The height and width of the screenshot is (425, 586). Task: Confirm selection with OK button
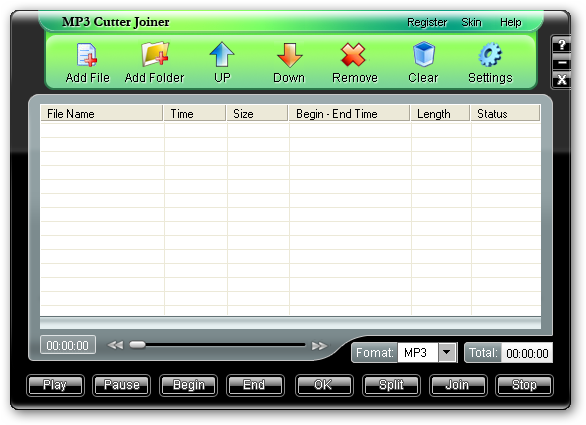pyautogui.click(x=324, y=385)
